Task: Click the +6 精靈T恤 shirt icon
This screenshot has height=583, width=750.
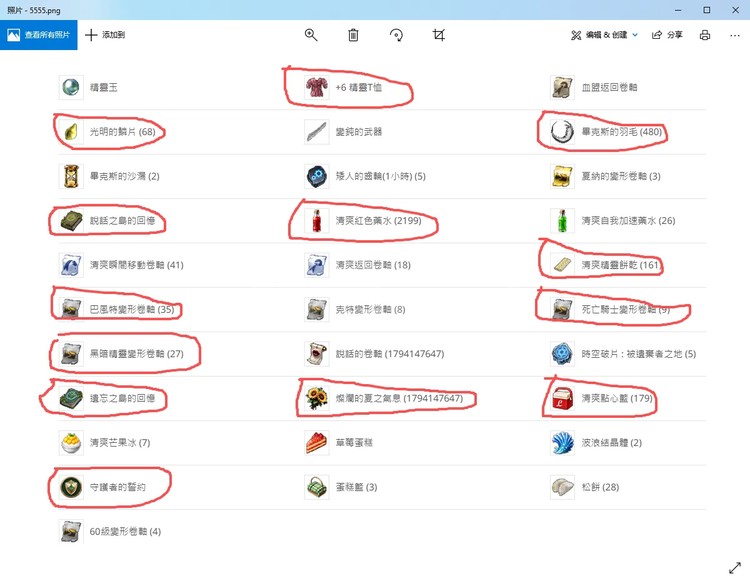Action: point(317,88)
